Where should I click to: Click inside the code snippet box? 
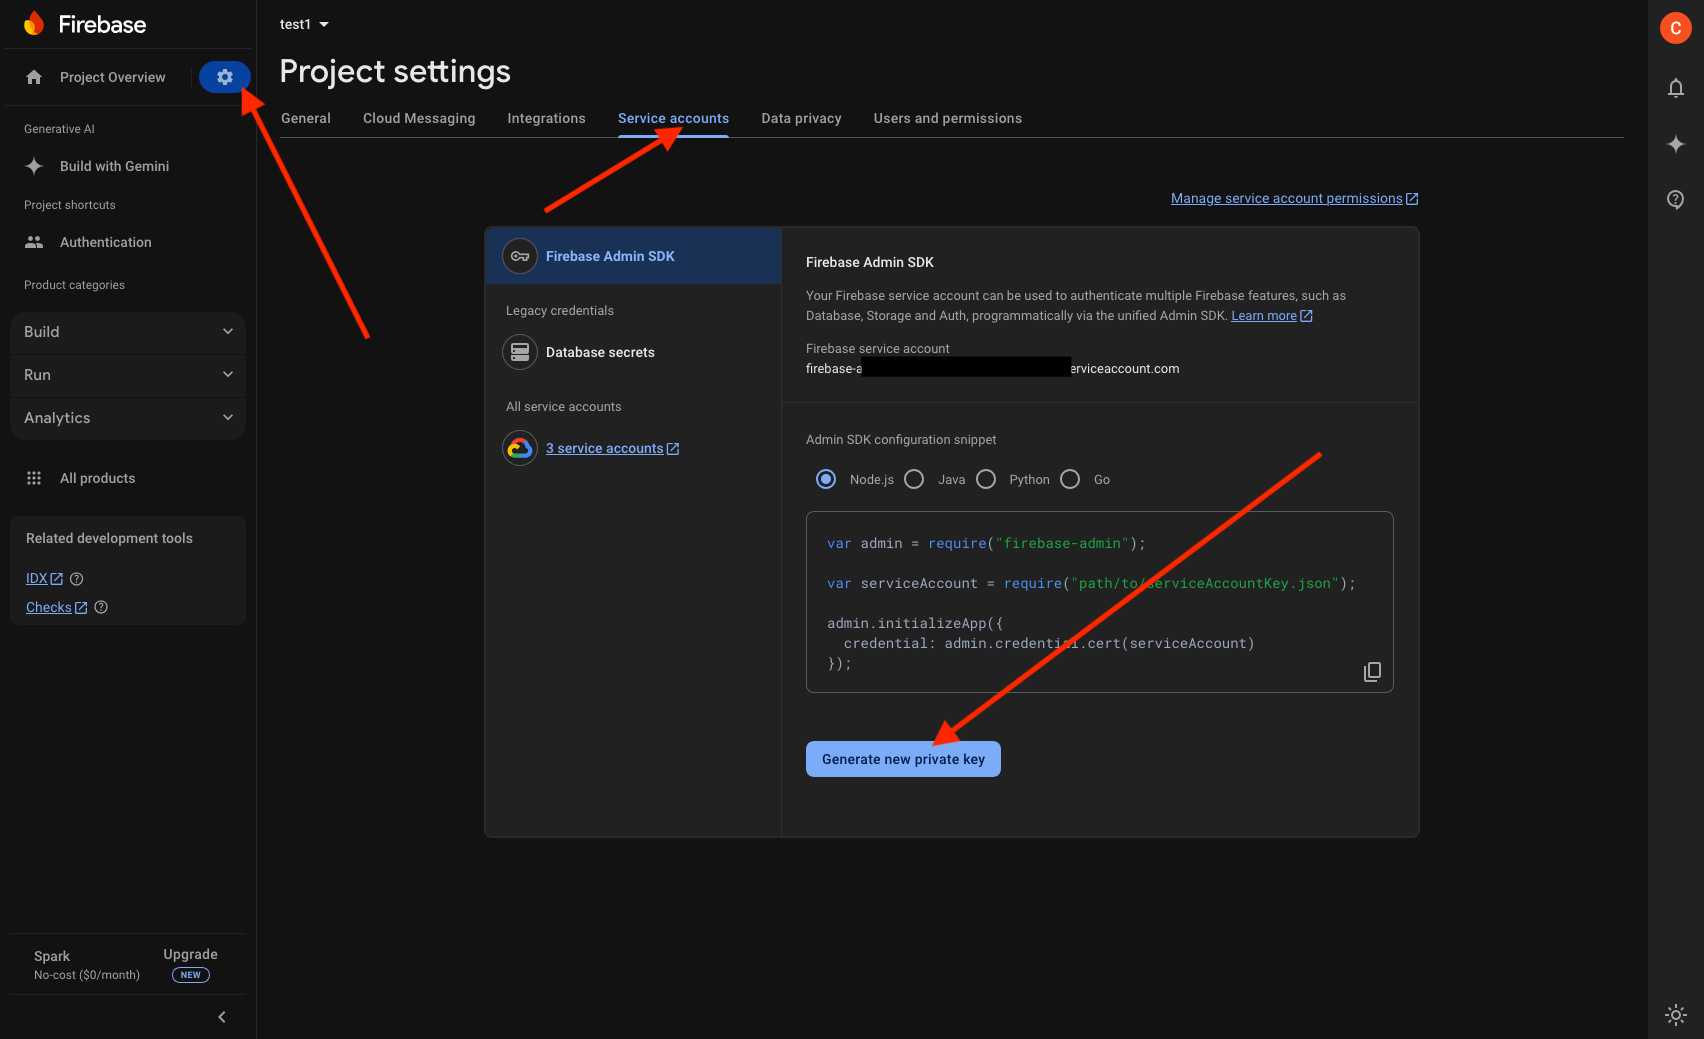(1099, 602)
